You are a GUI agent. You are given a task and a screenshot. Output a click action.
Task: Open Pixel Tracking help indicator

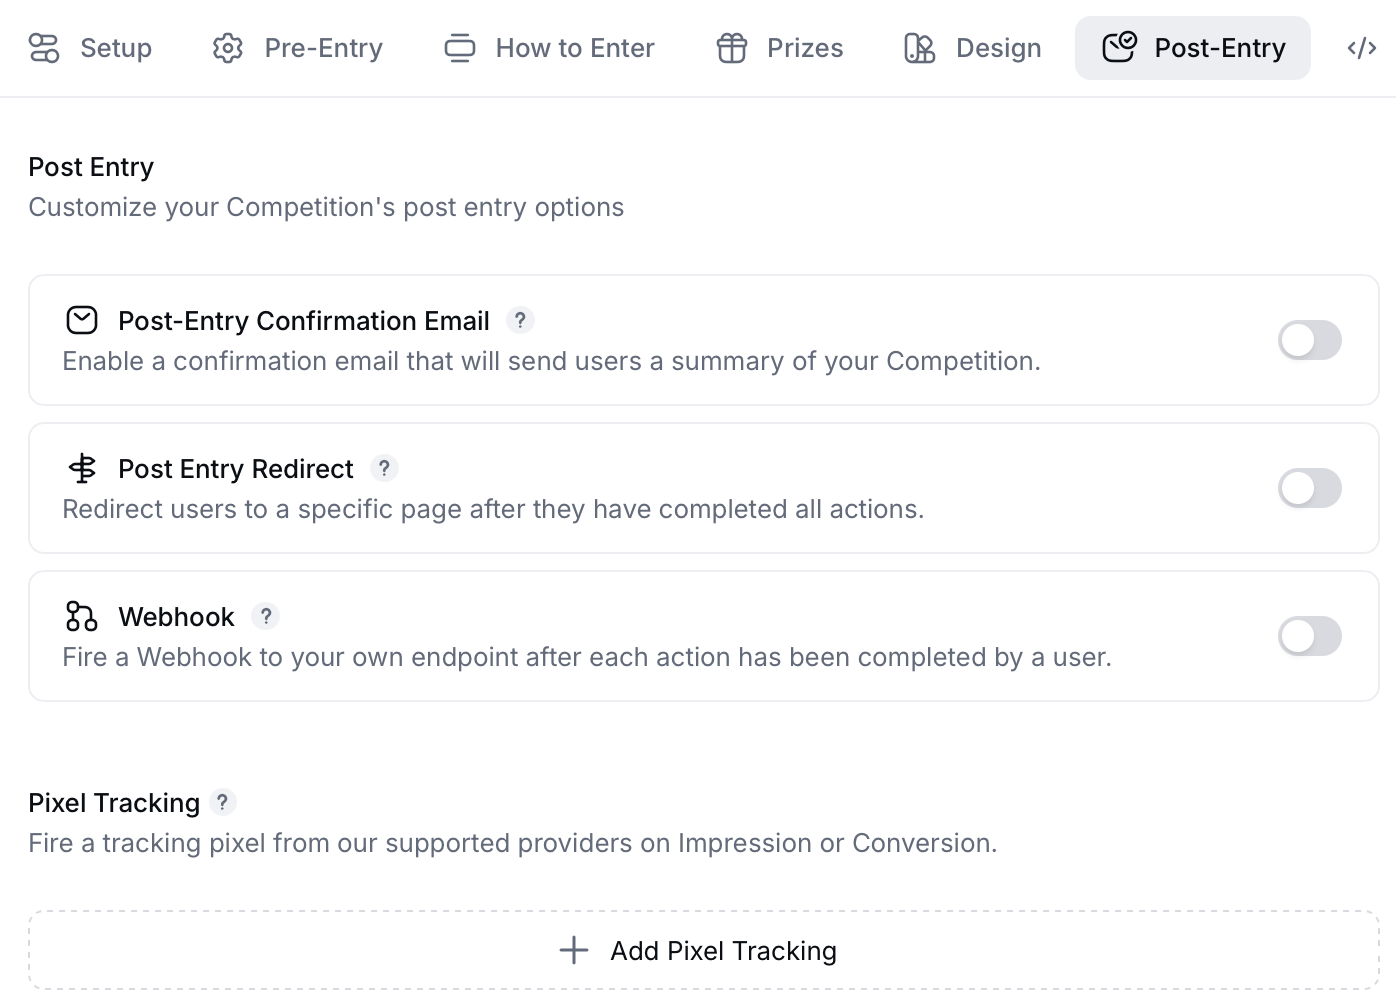pos(222,802)
